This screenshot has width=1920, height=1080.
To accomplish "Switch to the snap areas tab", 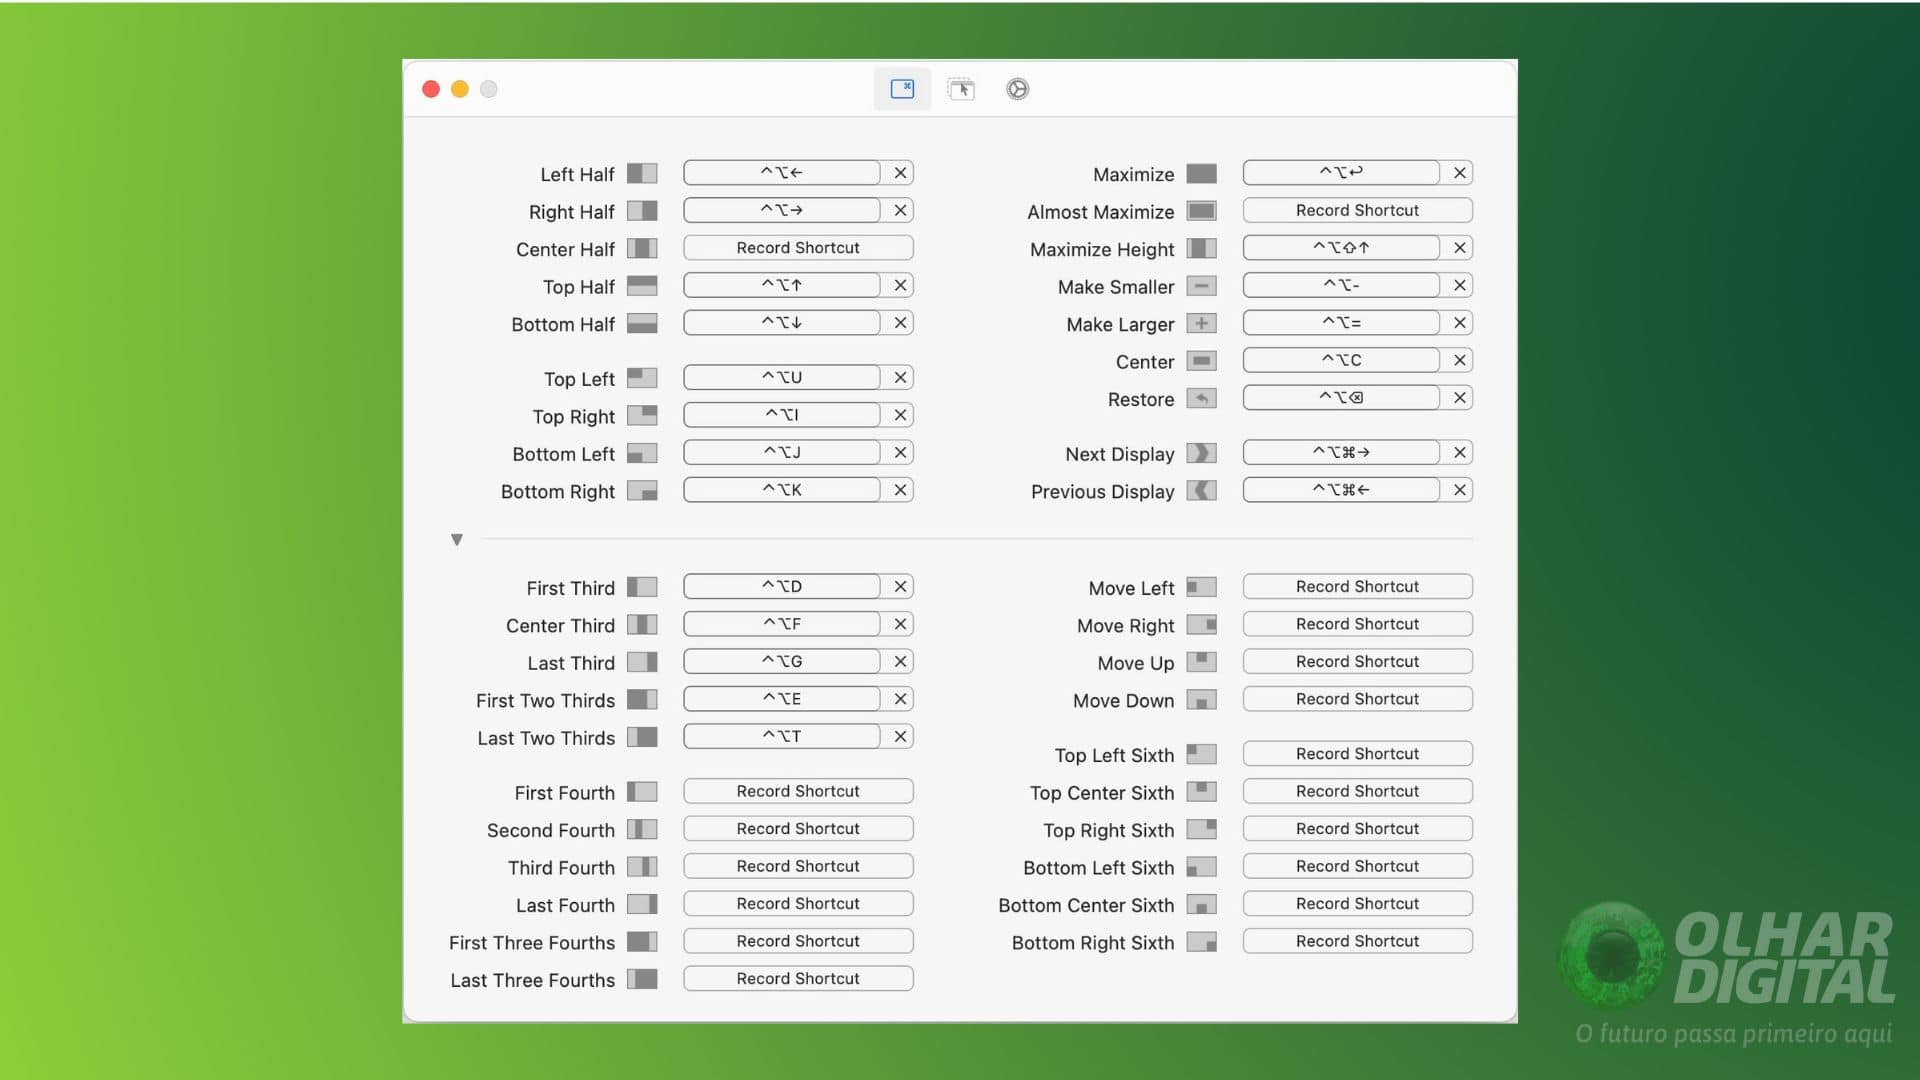I will pyautogui.click(x=960, y=89).
